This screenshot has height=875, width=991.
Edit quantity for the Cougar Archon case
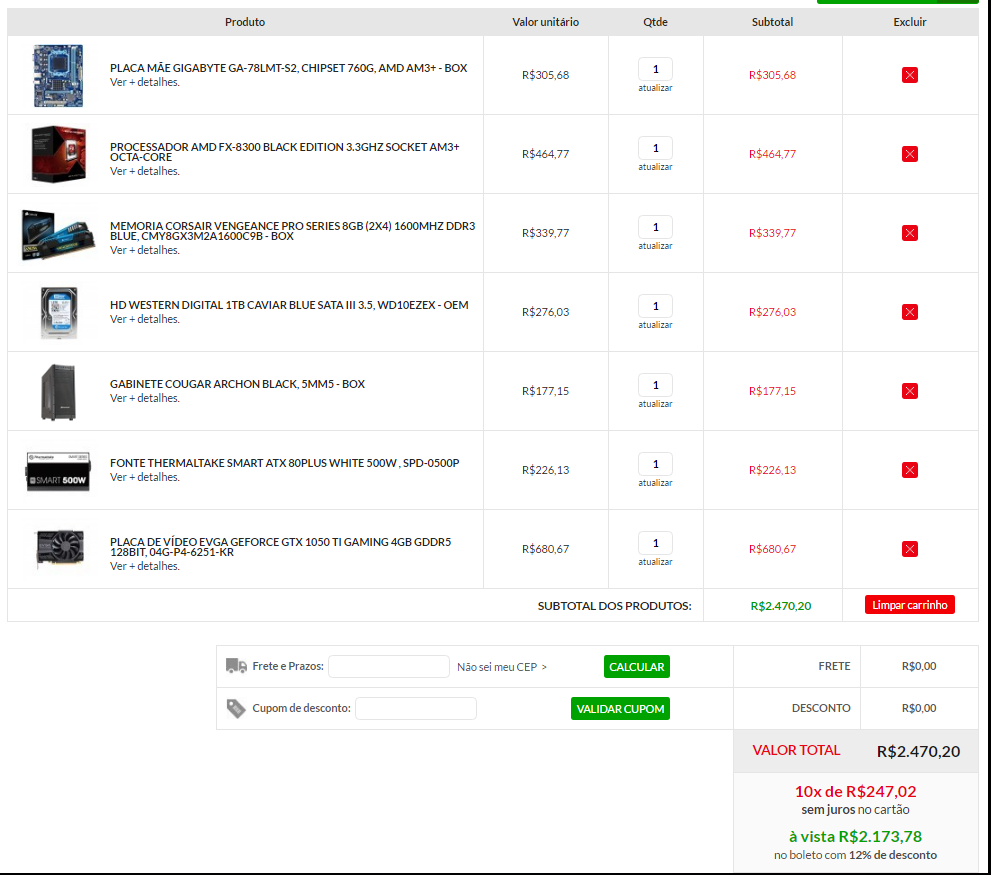pos(655,385)
